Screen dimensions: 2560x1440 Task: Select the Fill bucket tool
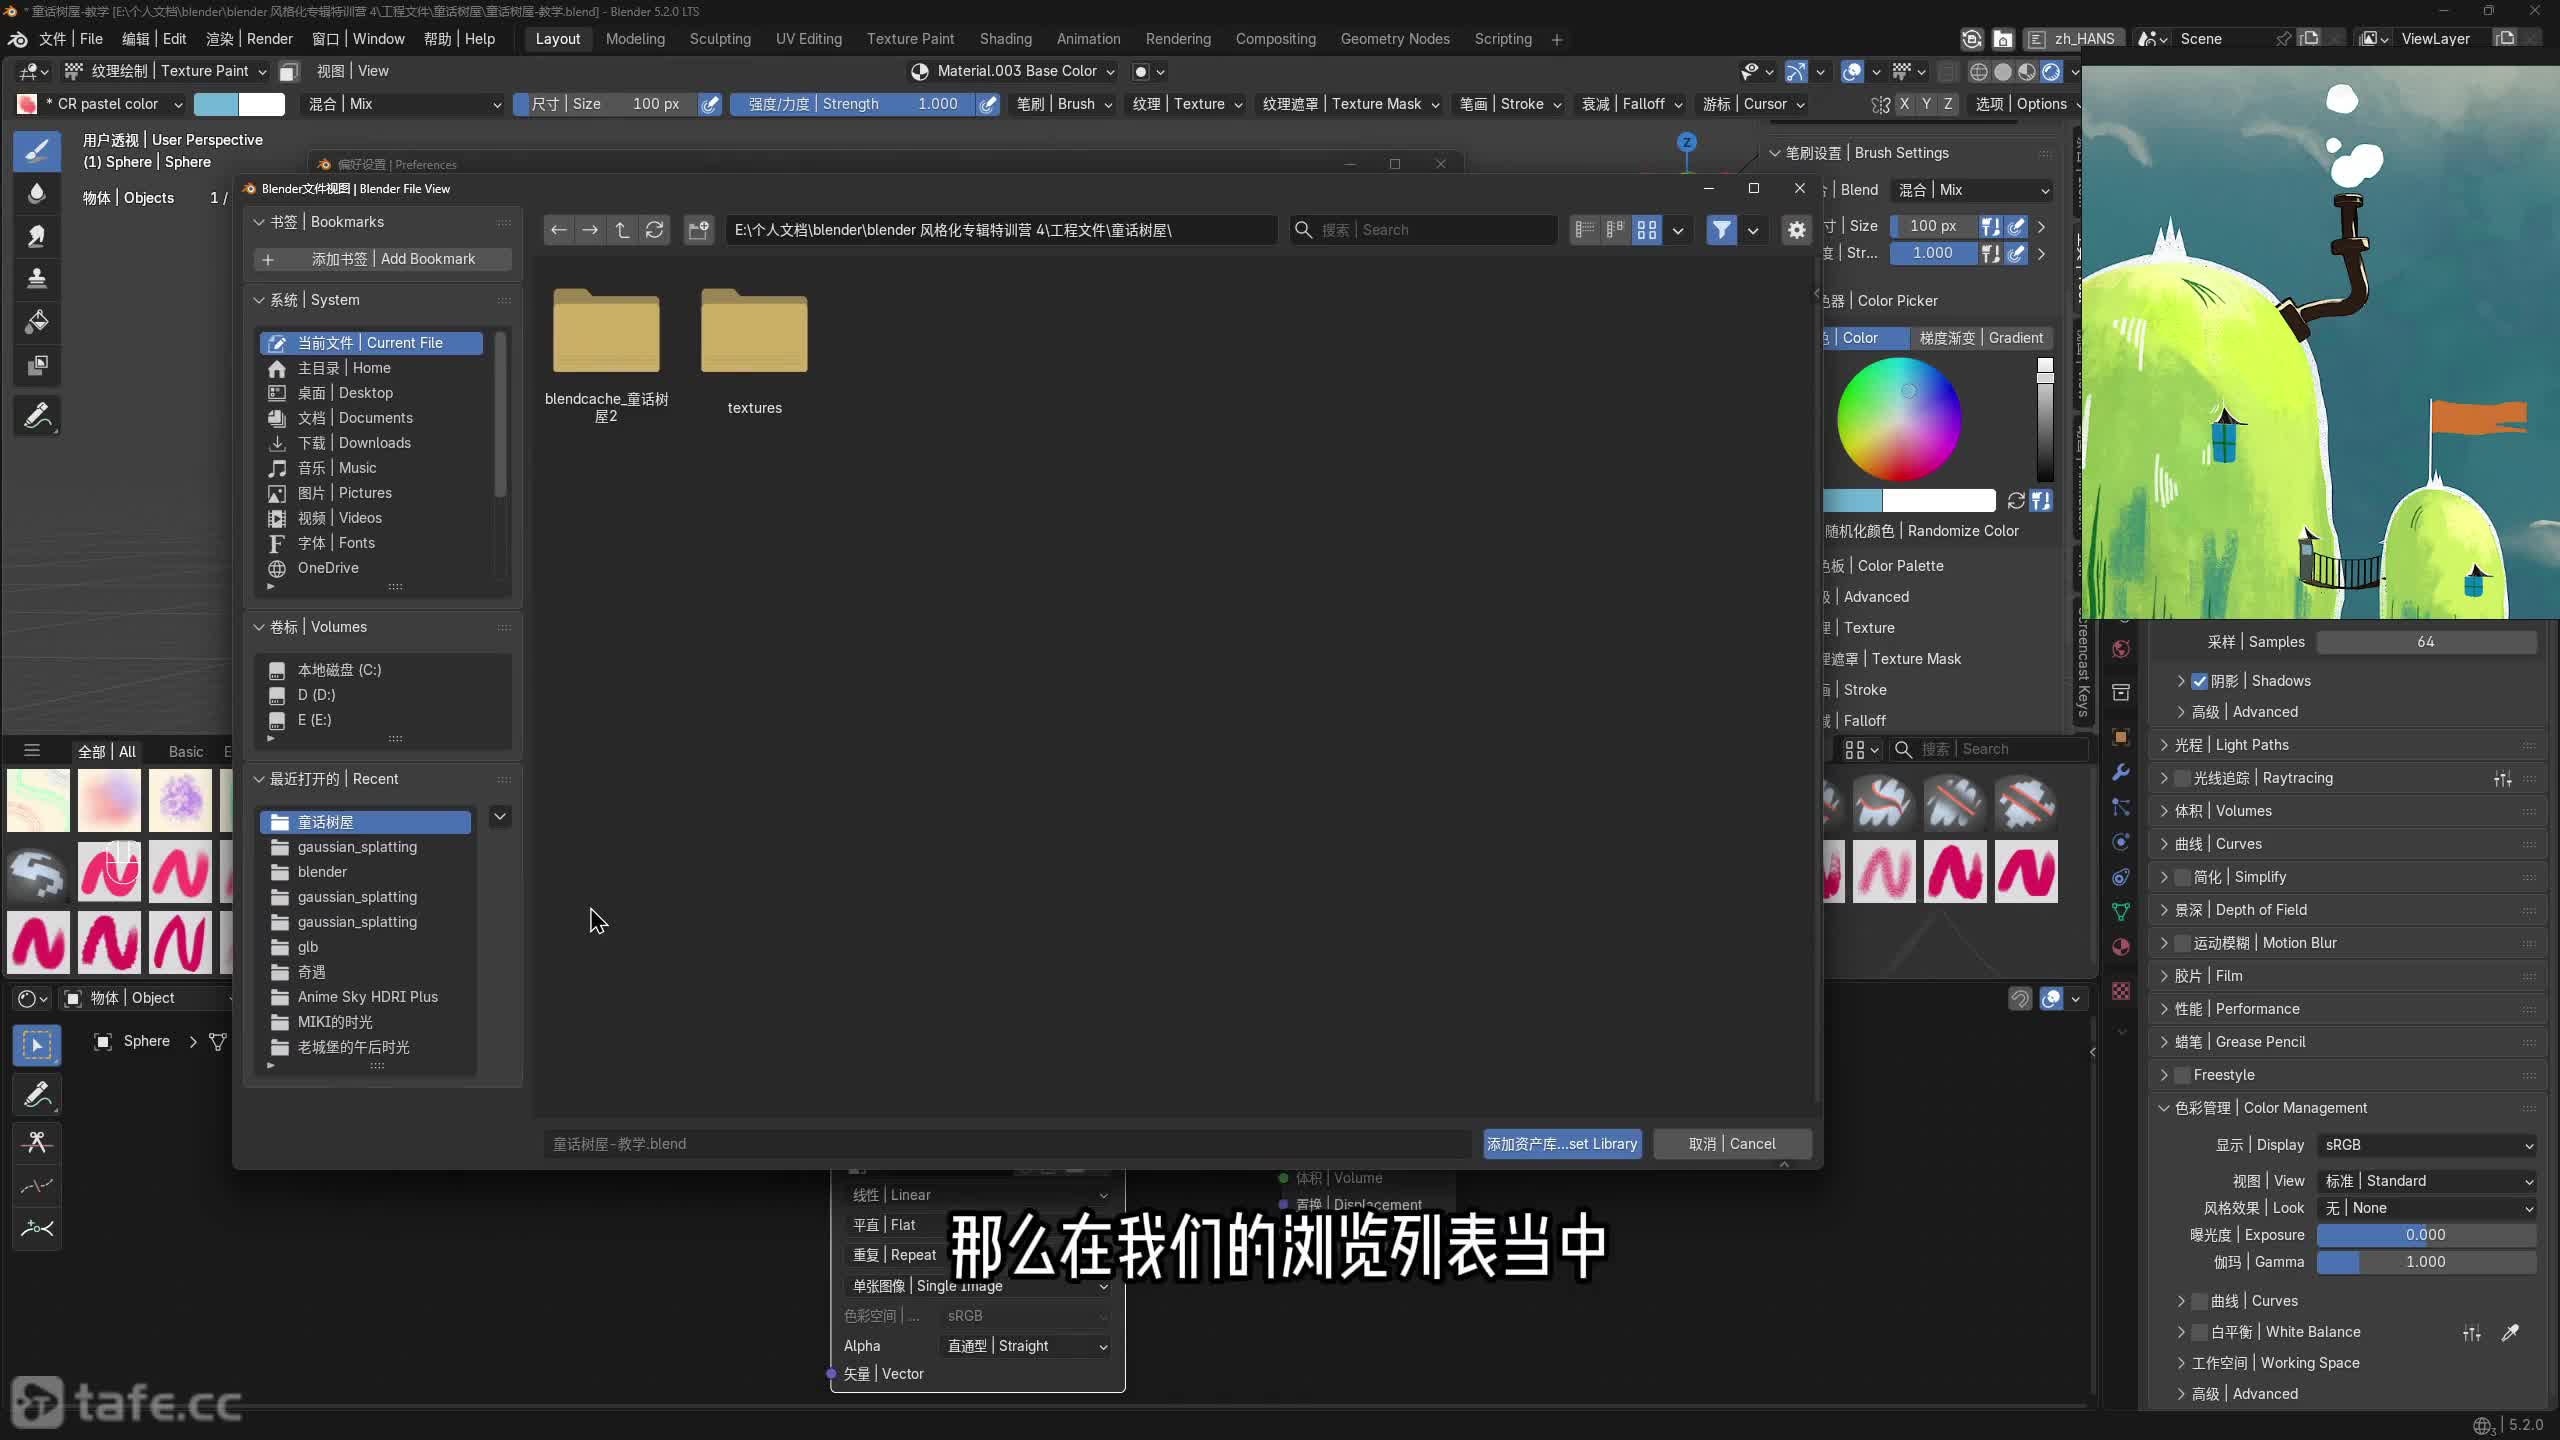pos(37,322)
